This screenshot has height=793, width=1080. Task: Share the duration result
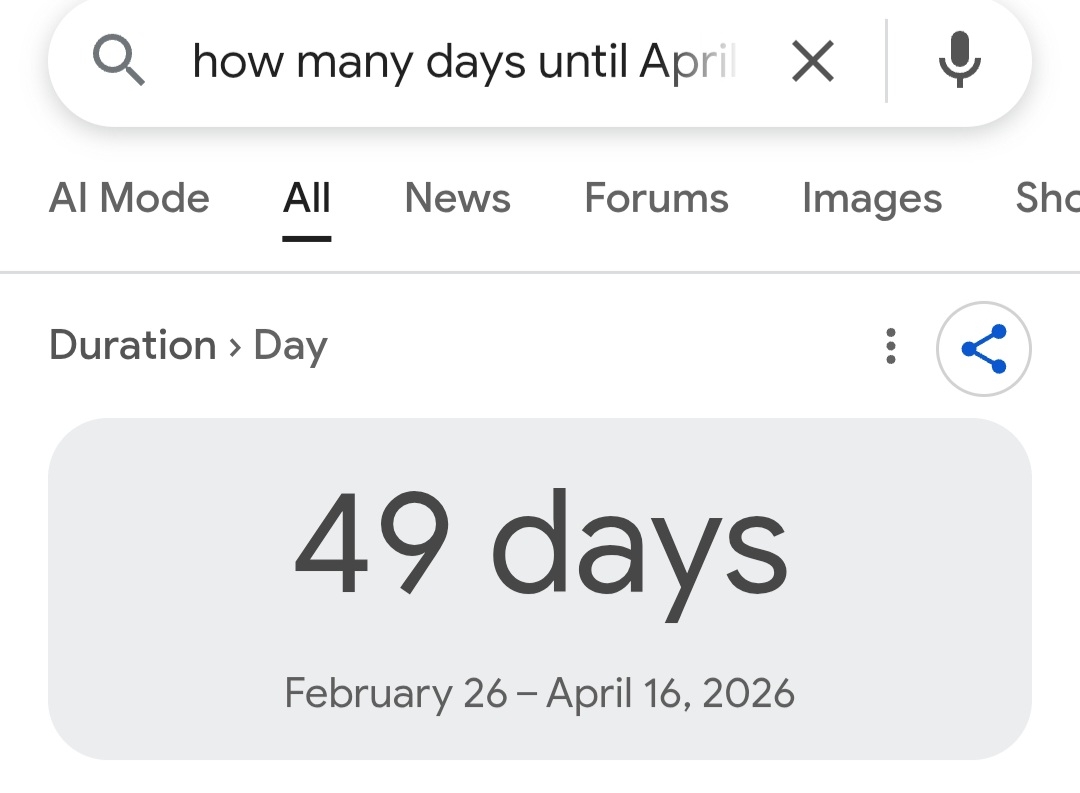[x=983, y=349]
